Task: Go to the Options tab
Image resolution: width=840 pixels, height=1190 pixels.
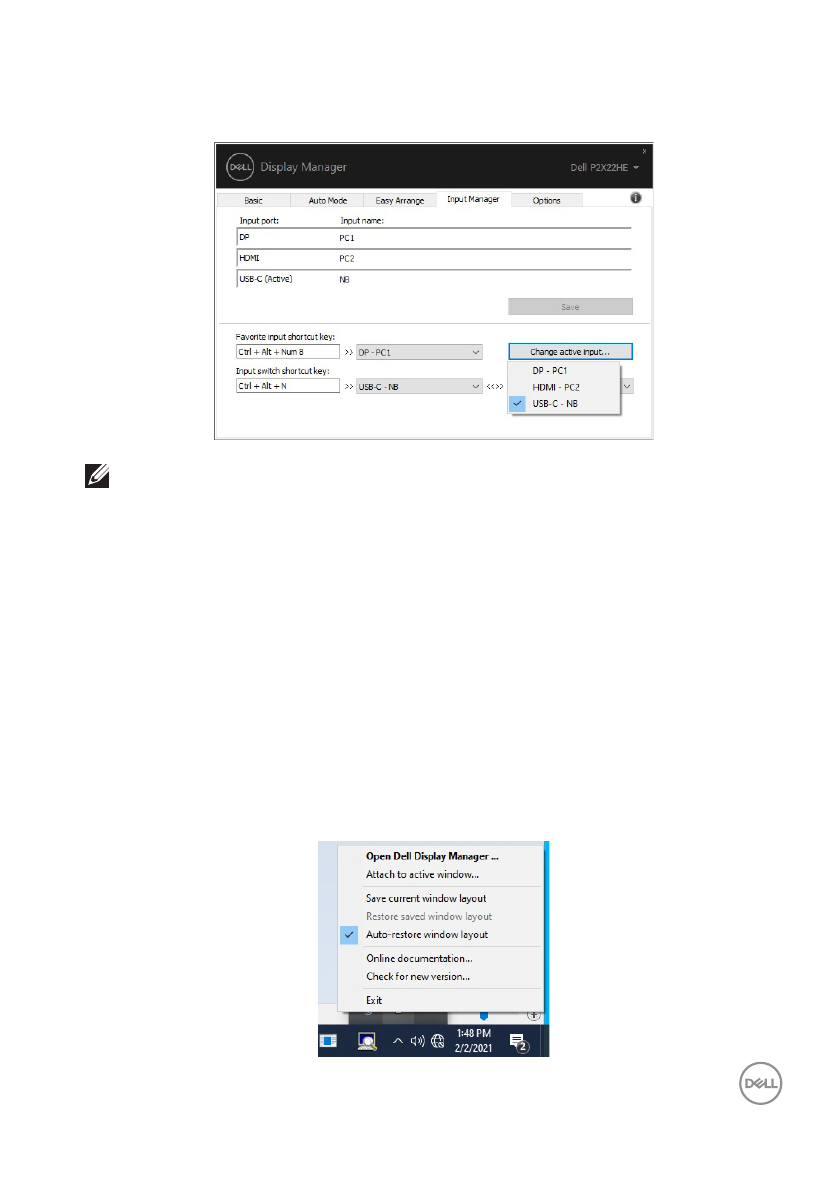Action: 546,200
